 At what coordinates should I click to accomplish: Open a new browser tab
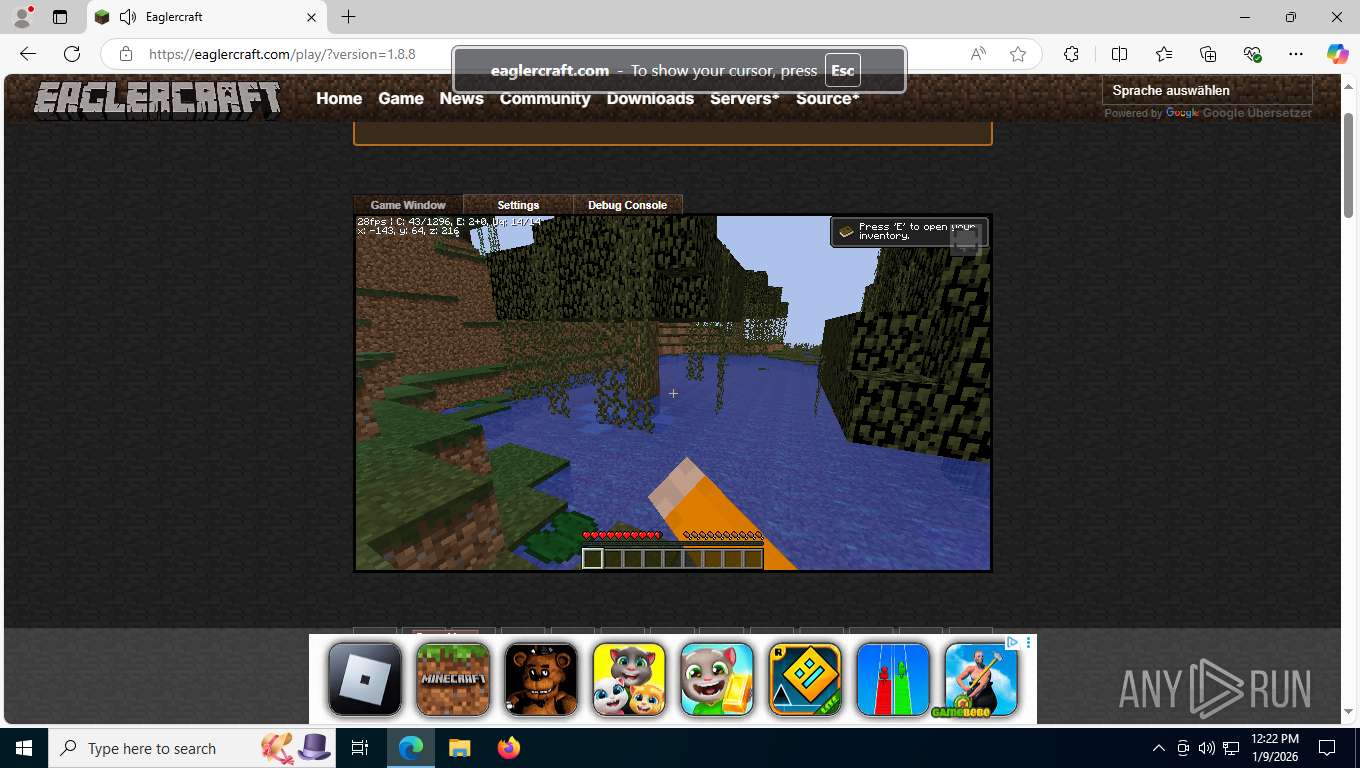click(348, 17)
